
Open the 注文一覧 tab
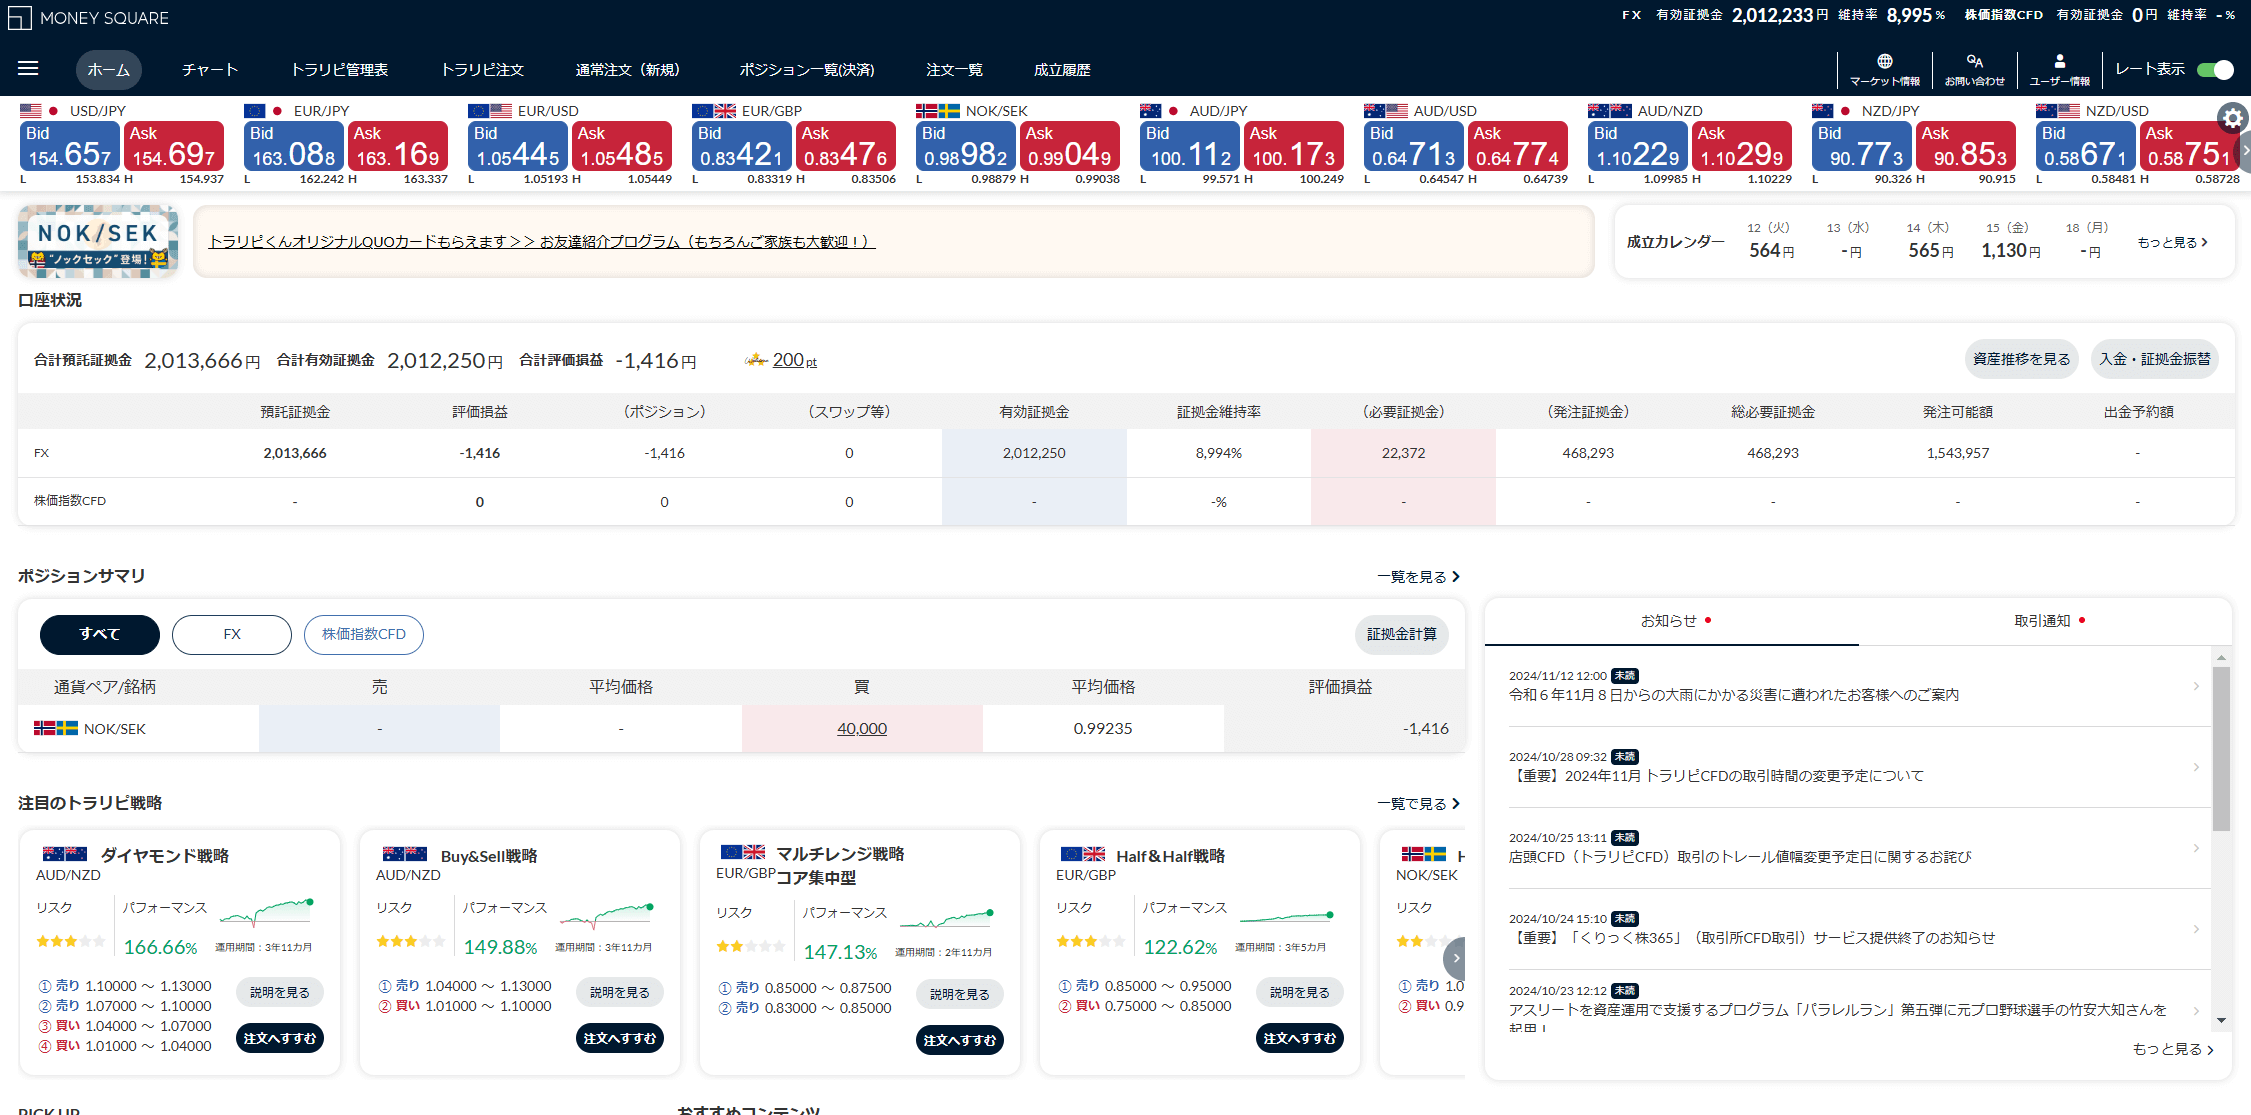pos(954,70)
